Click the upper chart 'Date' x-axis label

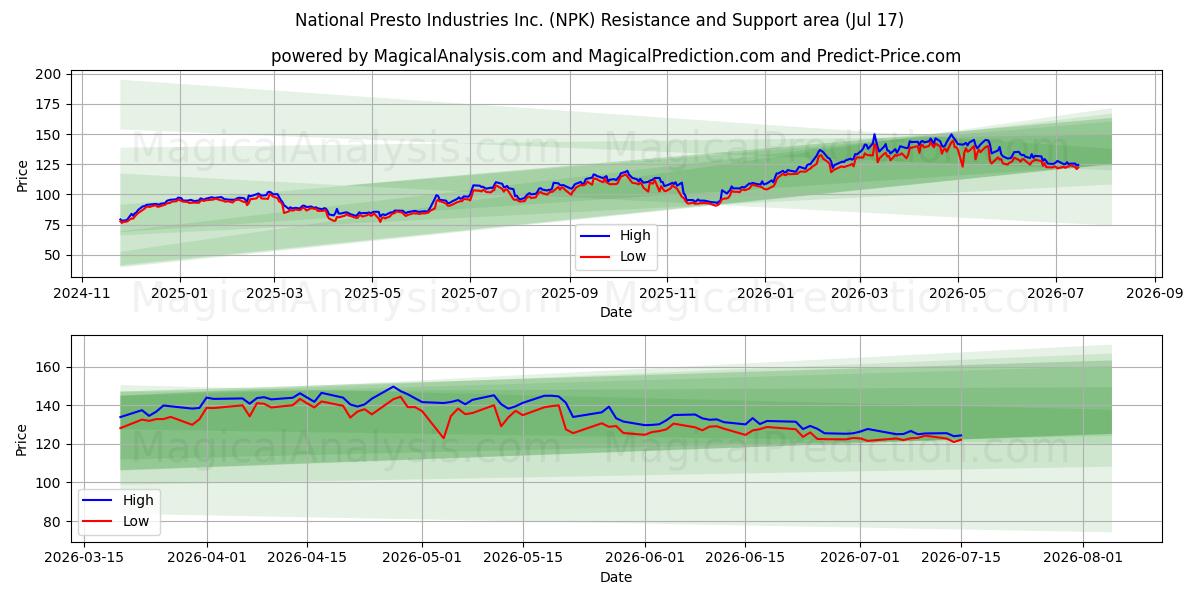click(616, 312)
